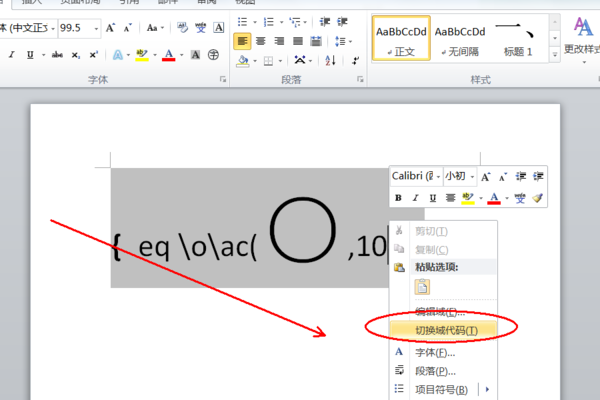Expand ribbon font color dropdown arrow
600x400 pixels.
(x=181, y=55)
